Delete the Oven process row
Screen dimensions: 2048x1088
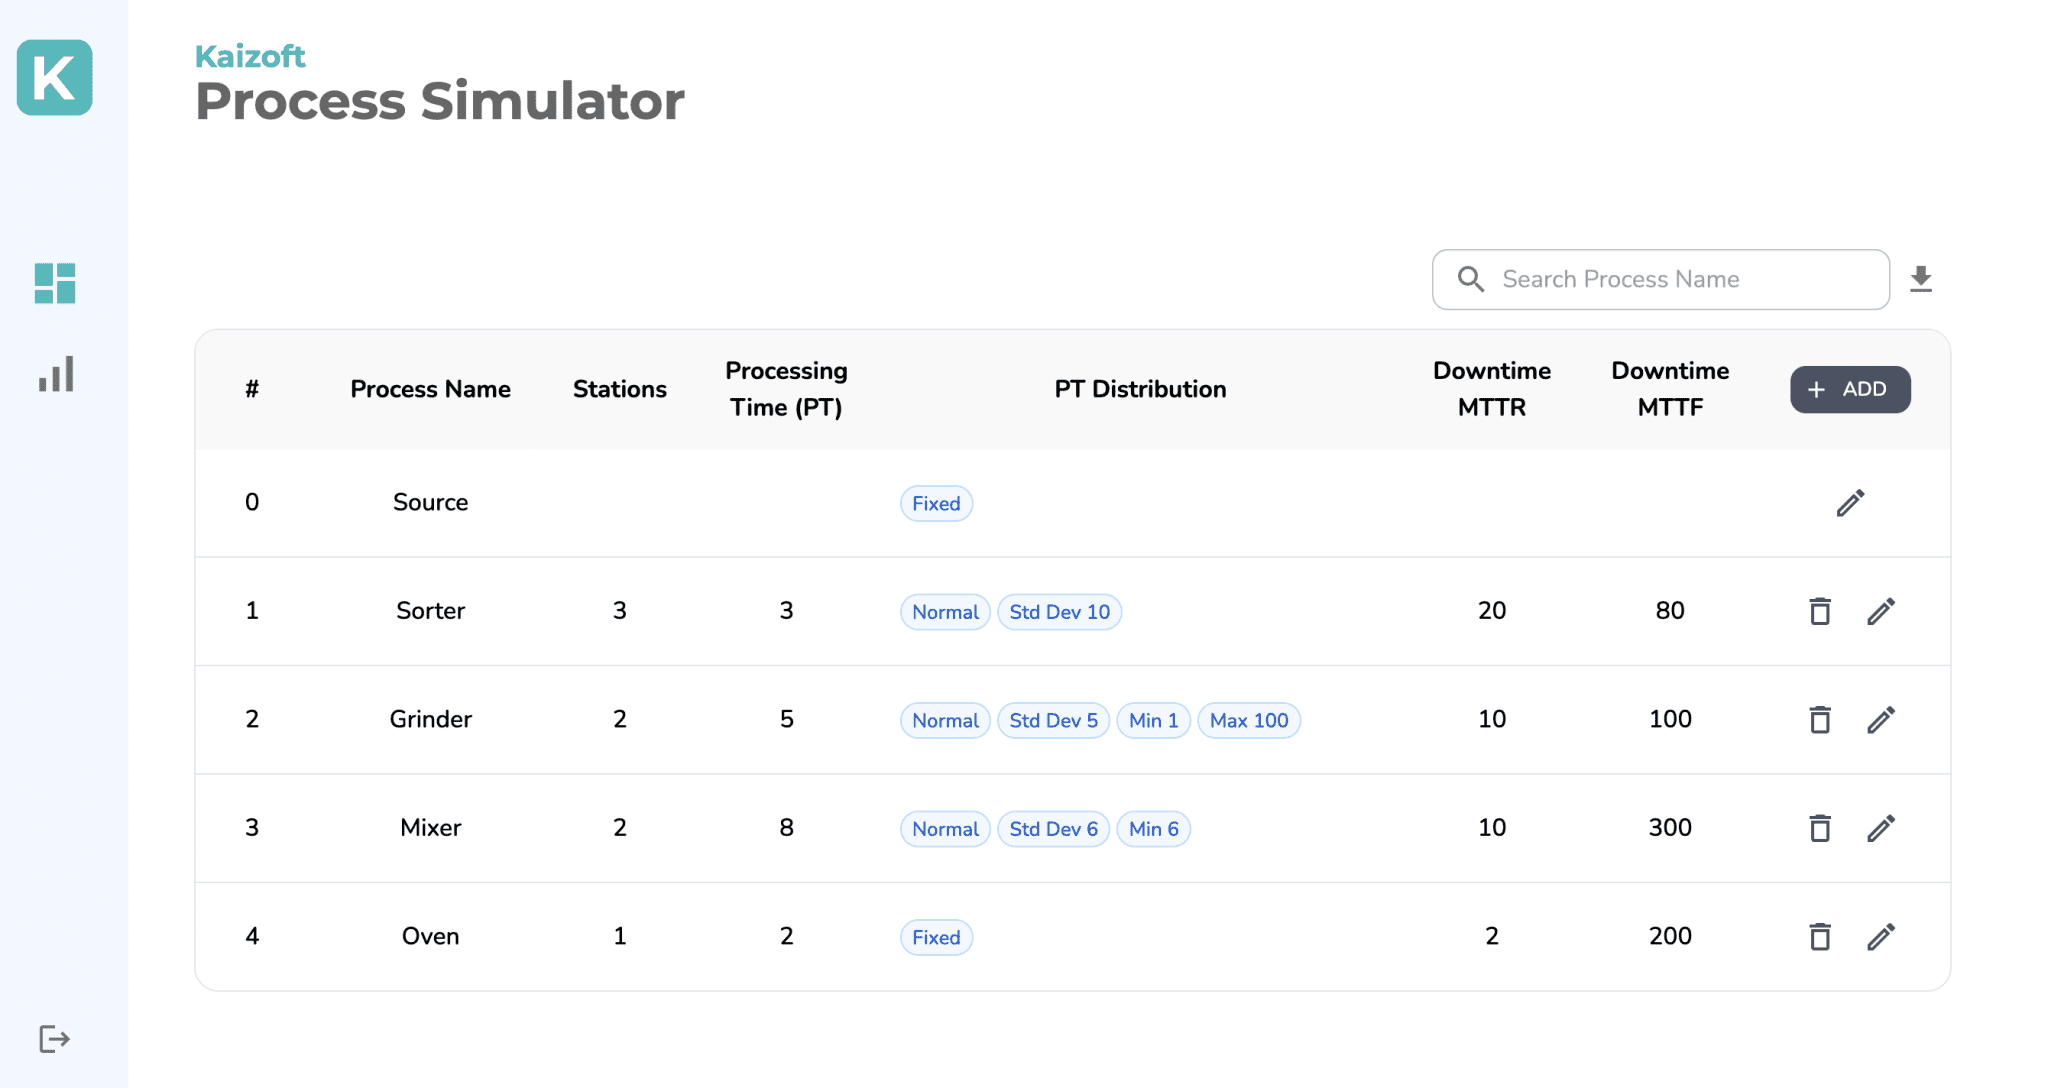tap(1820, 936)
